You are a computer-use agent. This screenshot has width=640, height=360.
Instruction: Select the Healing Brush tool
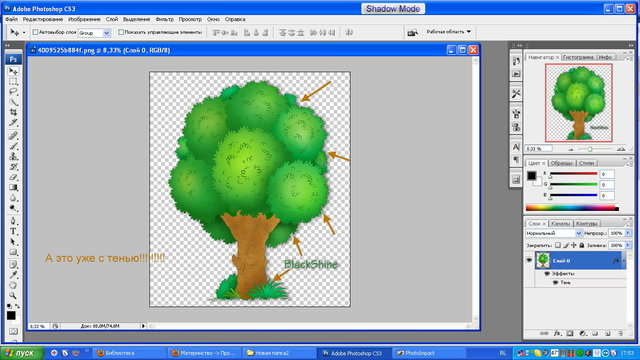(13, 136)
